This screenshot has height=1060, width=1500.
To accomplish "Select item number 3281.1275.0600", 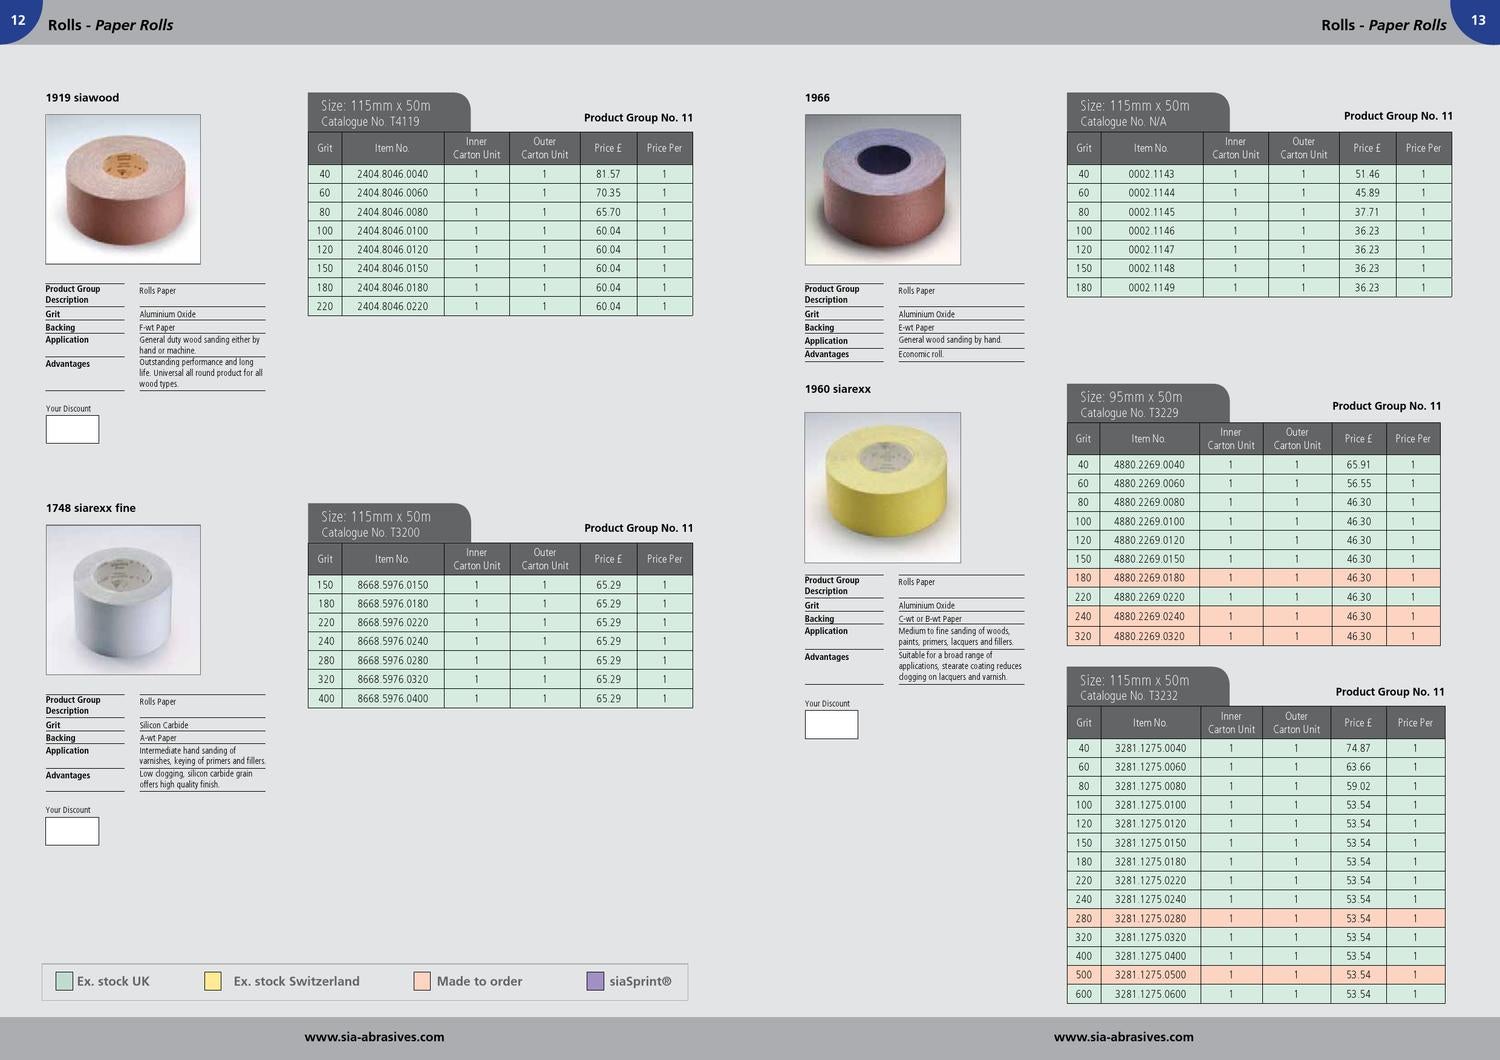I will pos(1150,994).
